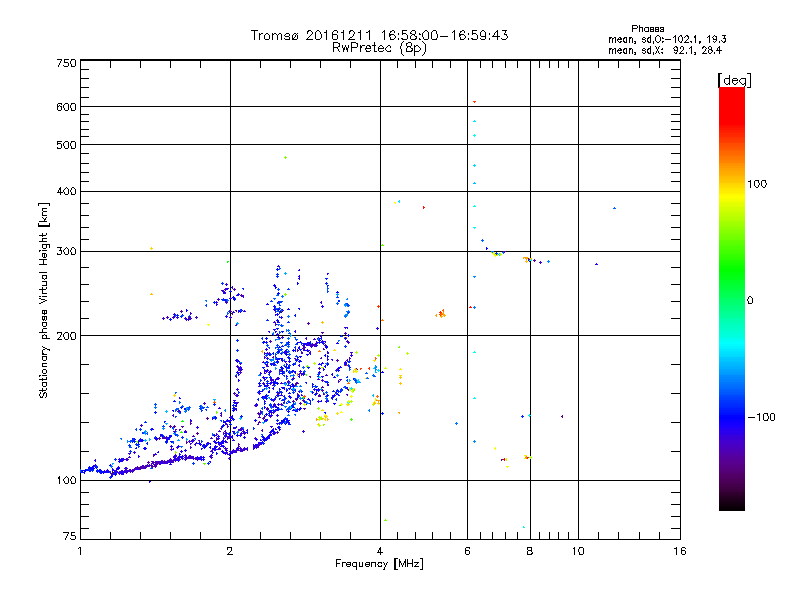Click the x-axis tick label '6'
Image resolution: width=800 pixels, height=600 pixels.
click(x=467, y=551)
